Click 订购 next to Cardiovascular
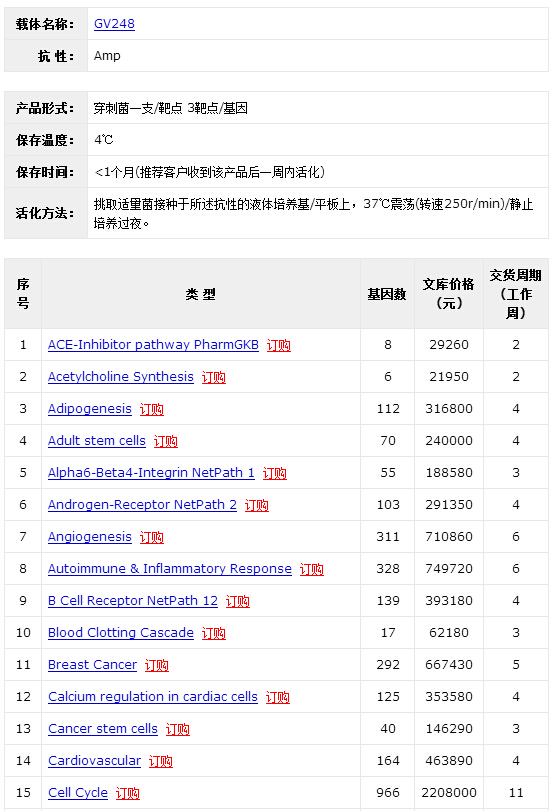The image size is (558, 811). [x=161, y=762]
